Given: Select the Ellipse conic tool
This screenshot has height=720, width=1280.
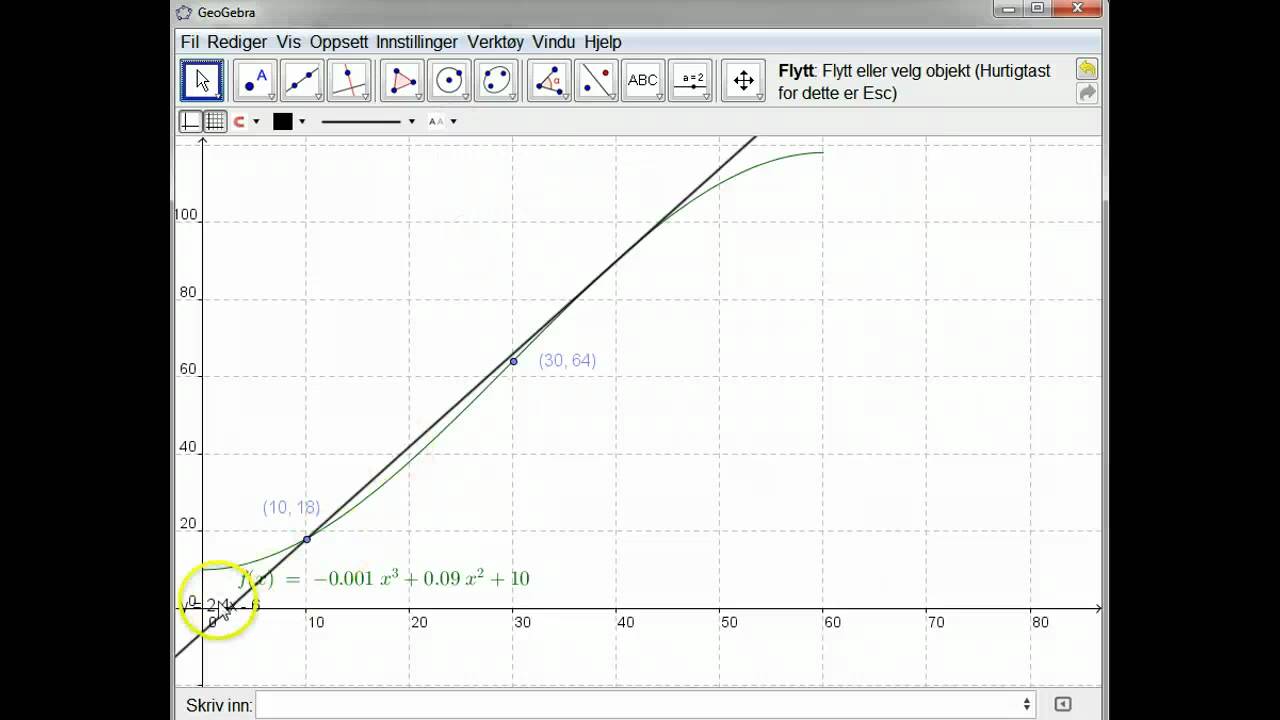Looking at the screenshot, I should click(496, 81).
